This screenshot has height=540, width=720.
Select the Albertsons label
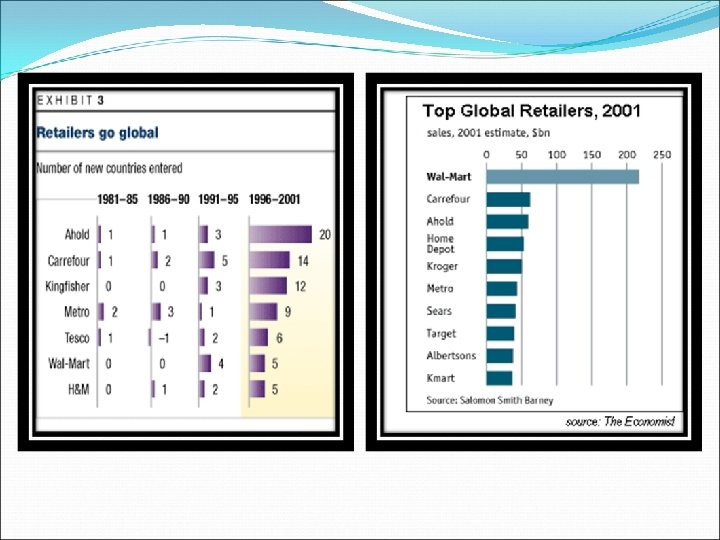pos(451,355)
